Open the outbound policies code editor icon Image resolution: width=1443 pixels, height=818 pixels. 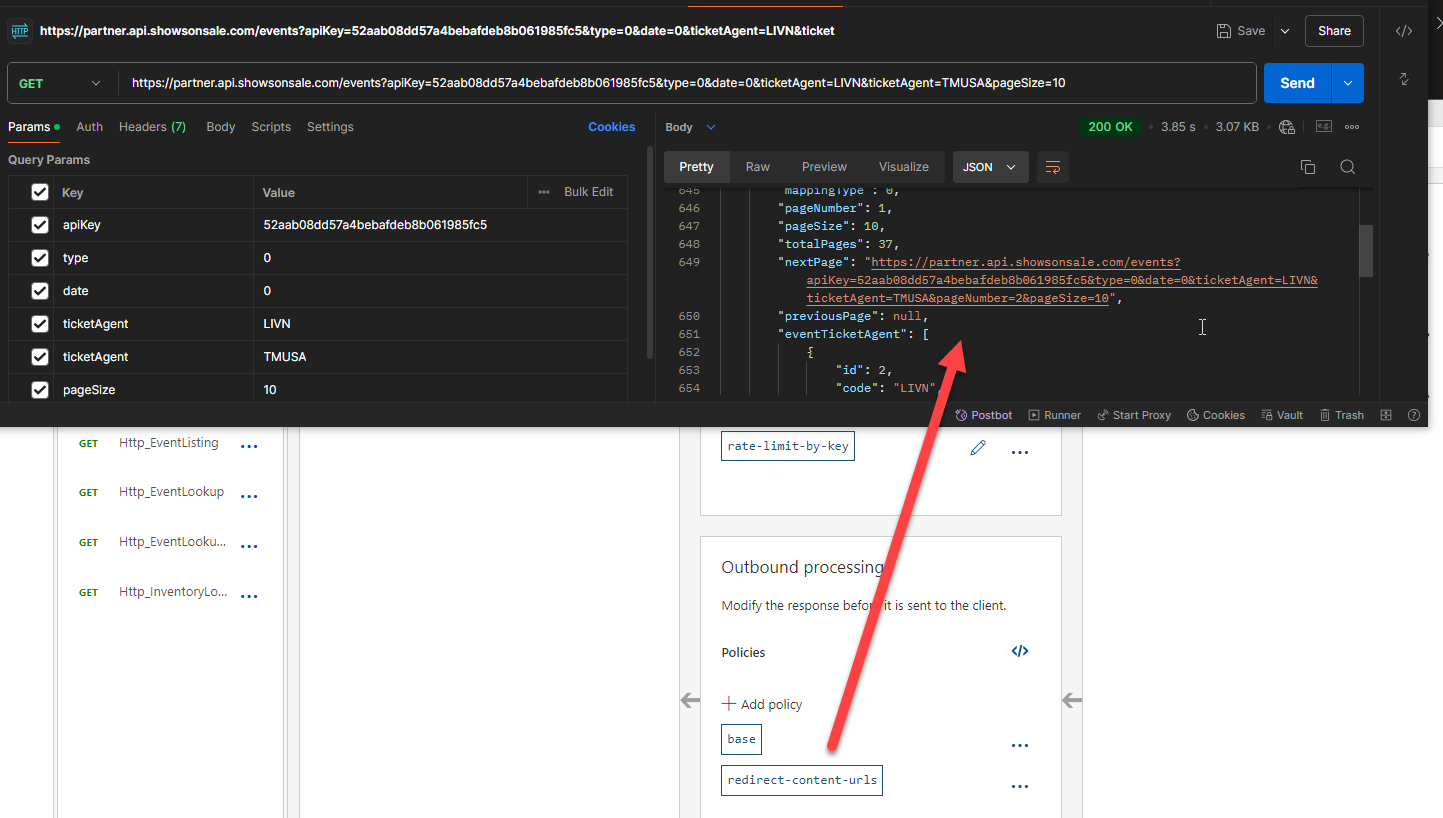(x=1020, y=651)
